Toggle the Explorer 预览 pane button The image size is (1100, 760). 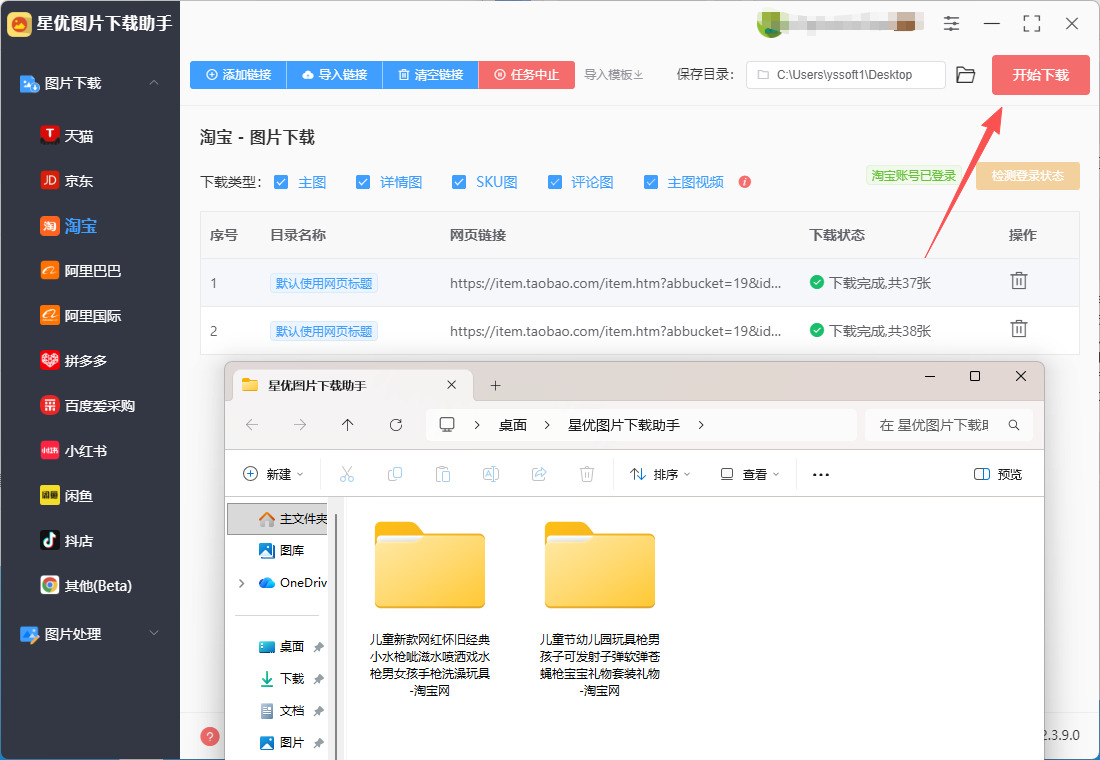(998, 474)
